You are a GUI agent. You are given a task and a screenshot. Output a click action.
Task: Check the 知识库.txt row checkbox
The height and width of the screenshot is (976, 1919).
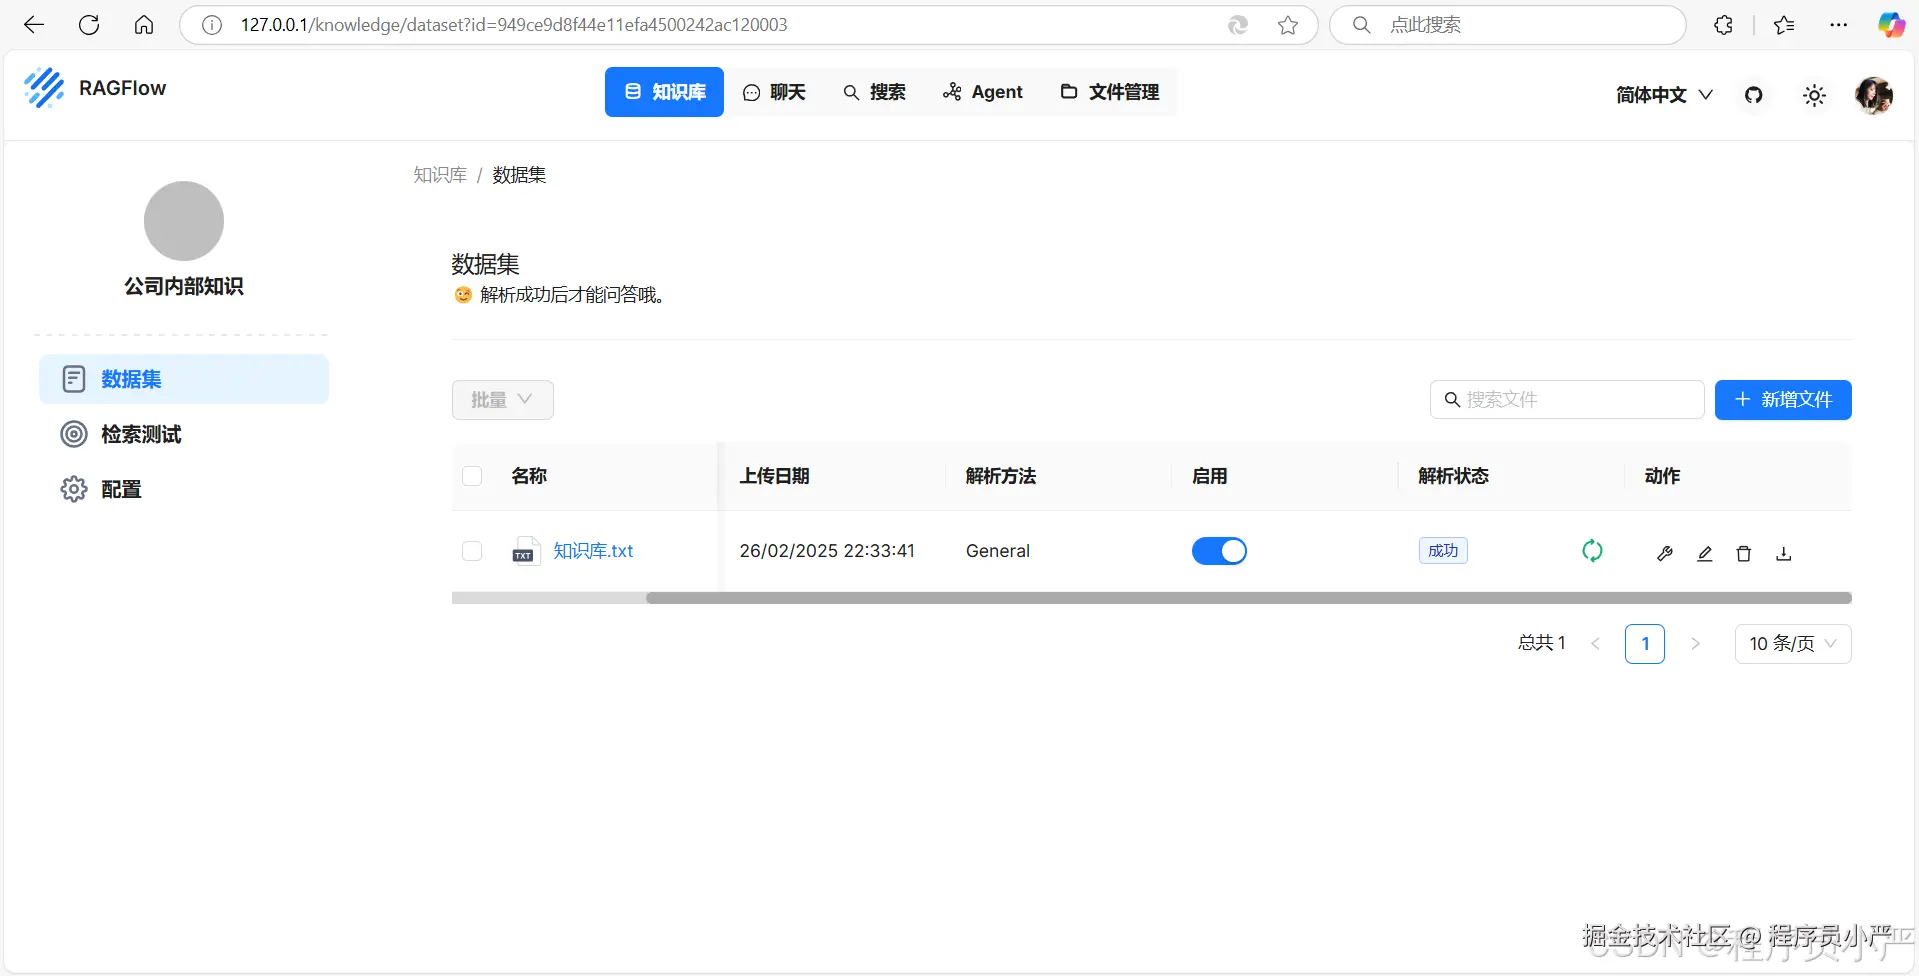(471, 551)
